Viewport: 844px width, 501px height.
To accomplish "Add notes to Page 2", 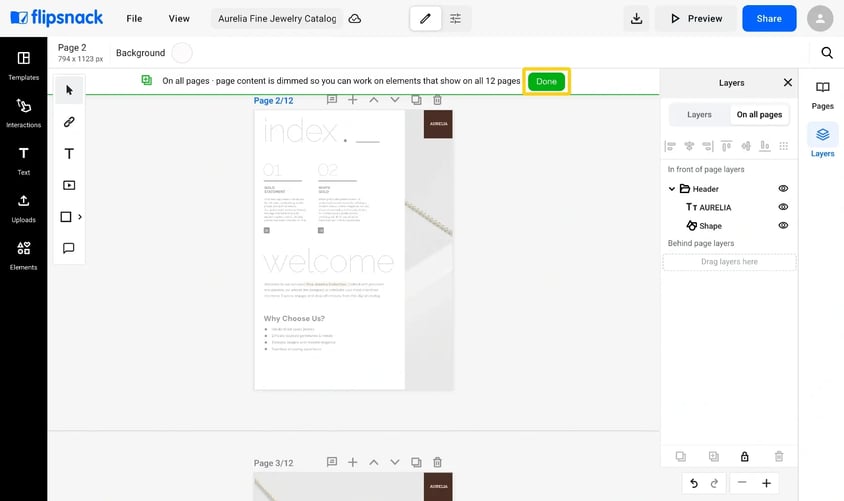I will click(332, 100).
